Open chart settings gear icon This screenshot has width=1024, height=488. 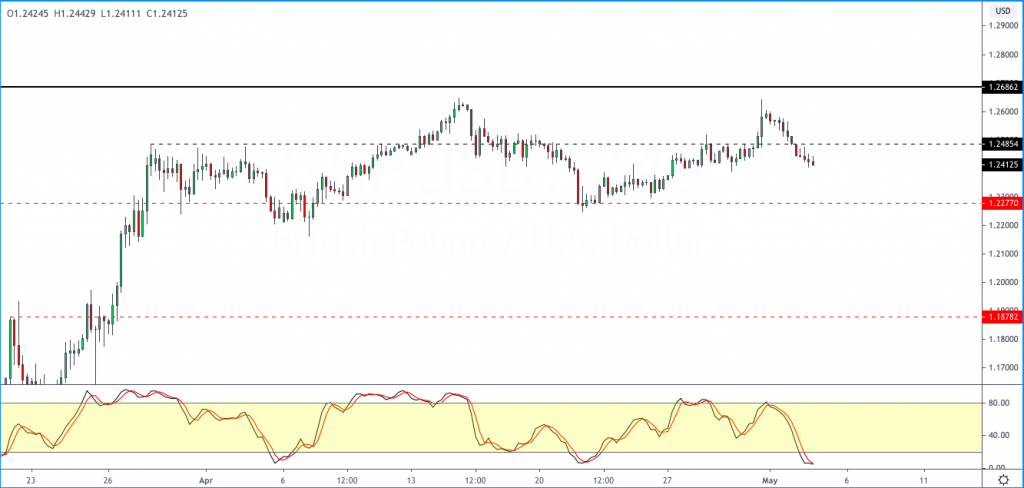coord(1003,480)
